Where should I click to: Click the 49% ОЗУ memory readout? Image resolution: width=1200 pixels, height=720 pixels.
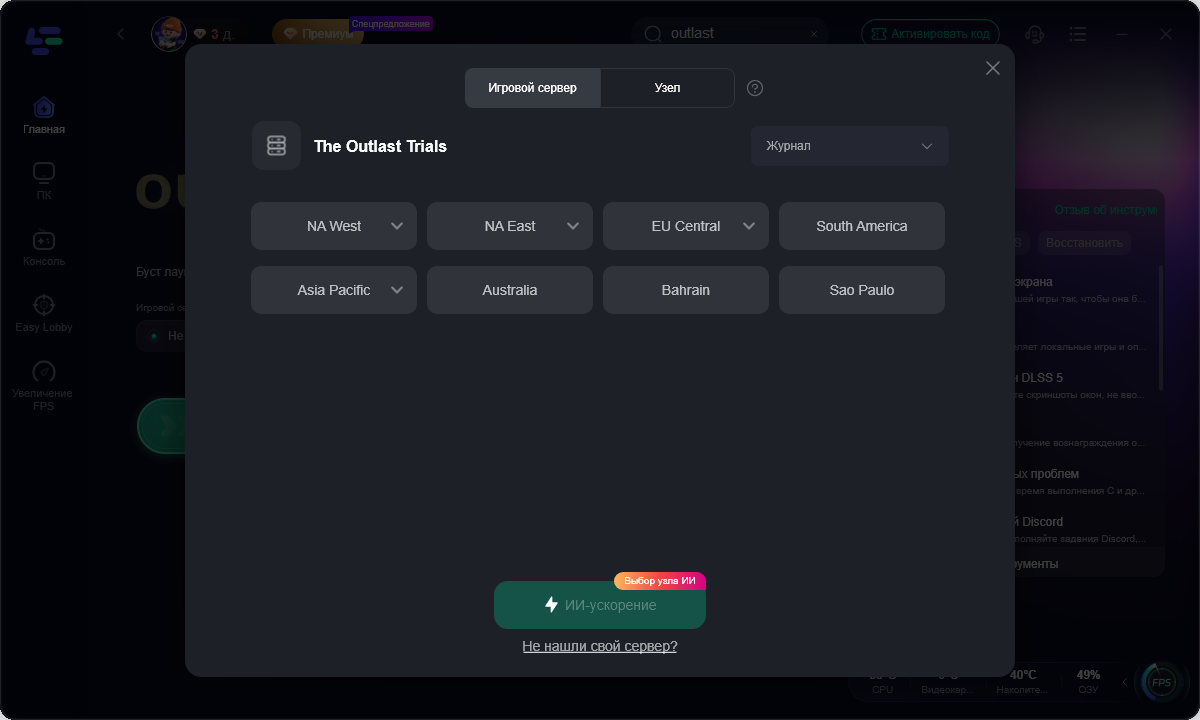click(1088, 682)
